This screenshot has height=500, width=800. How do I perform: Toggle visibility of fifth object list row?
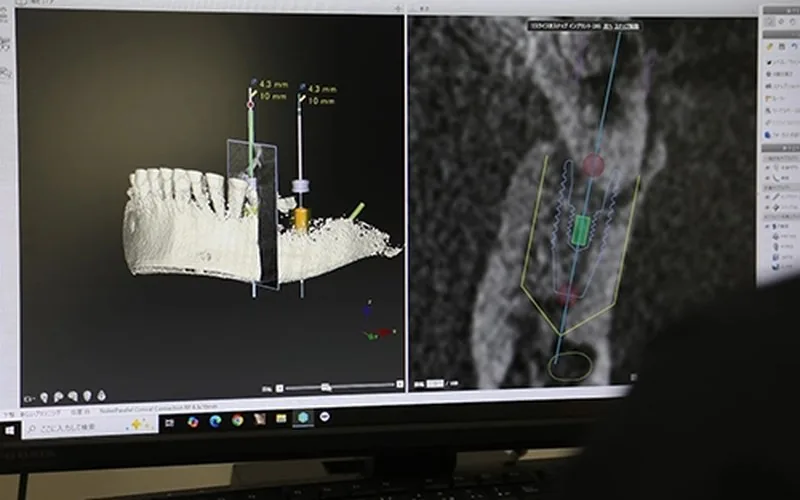point(767,226)
